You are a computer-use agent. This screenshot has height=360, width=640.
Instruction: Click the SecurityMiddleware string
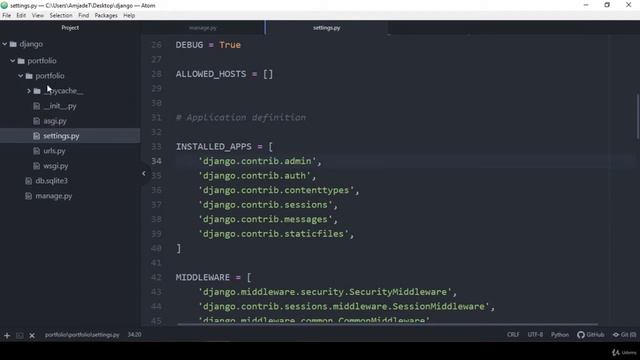[x=325, y=292]
